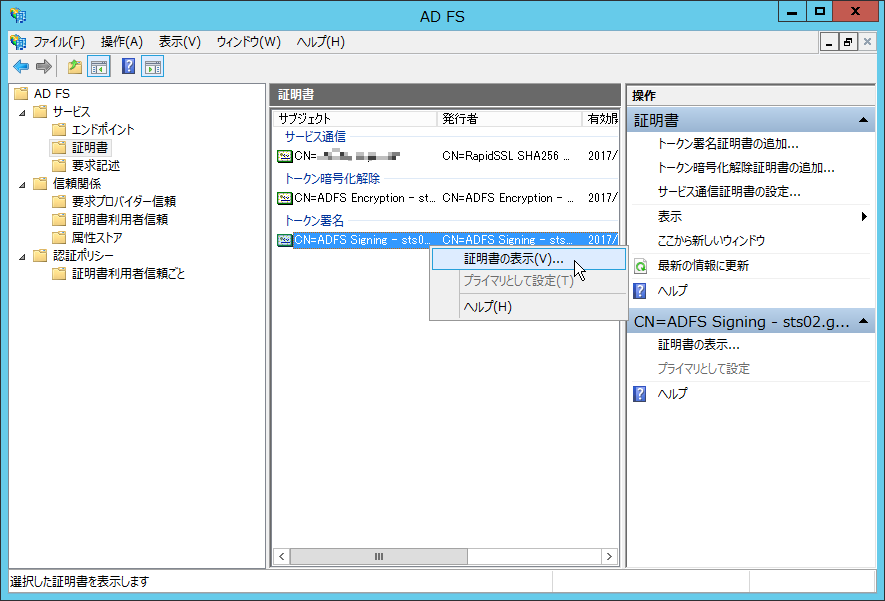Click the Forward arrow toolbar icon
The height and width of the screenshot is (601, 885).
coord(43,67)
